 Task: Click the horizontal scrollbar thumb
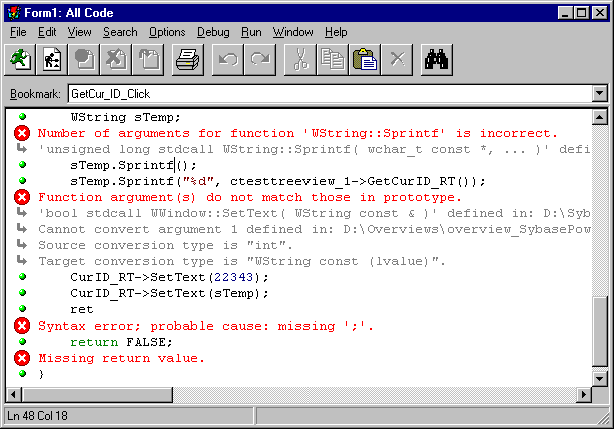pos(98,394)
